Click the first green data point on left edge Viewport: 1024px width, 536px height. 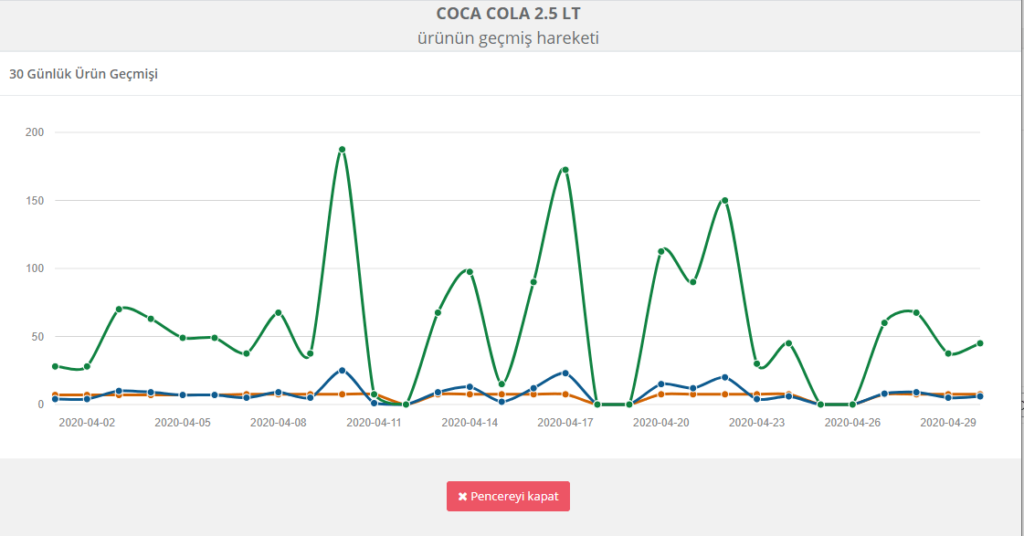(55, 366)
